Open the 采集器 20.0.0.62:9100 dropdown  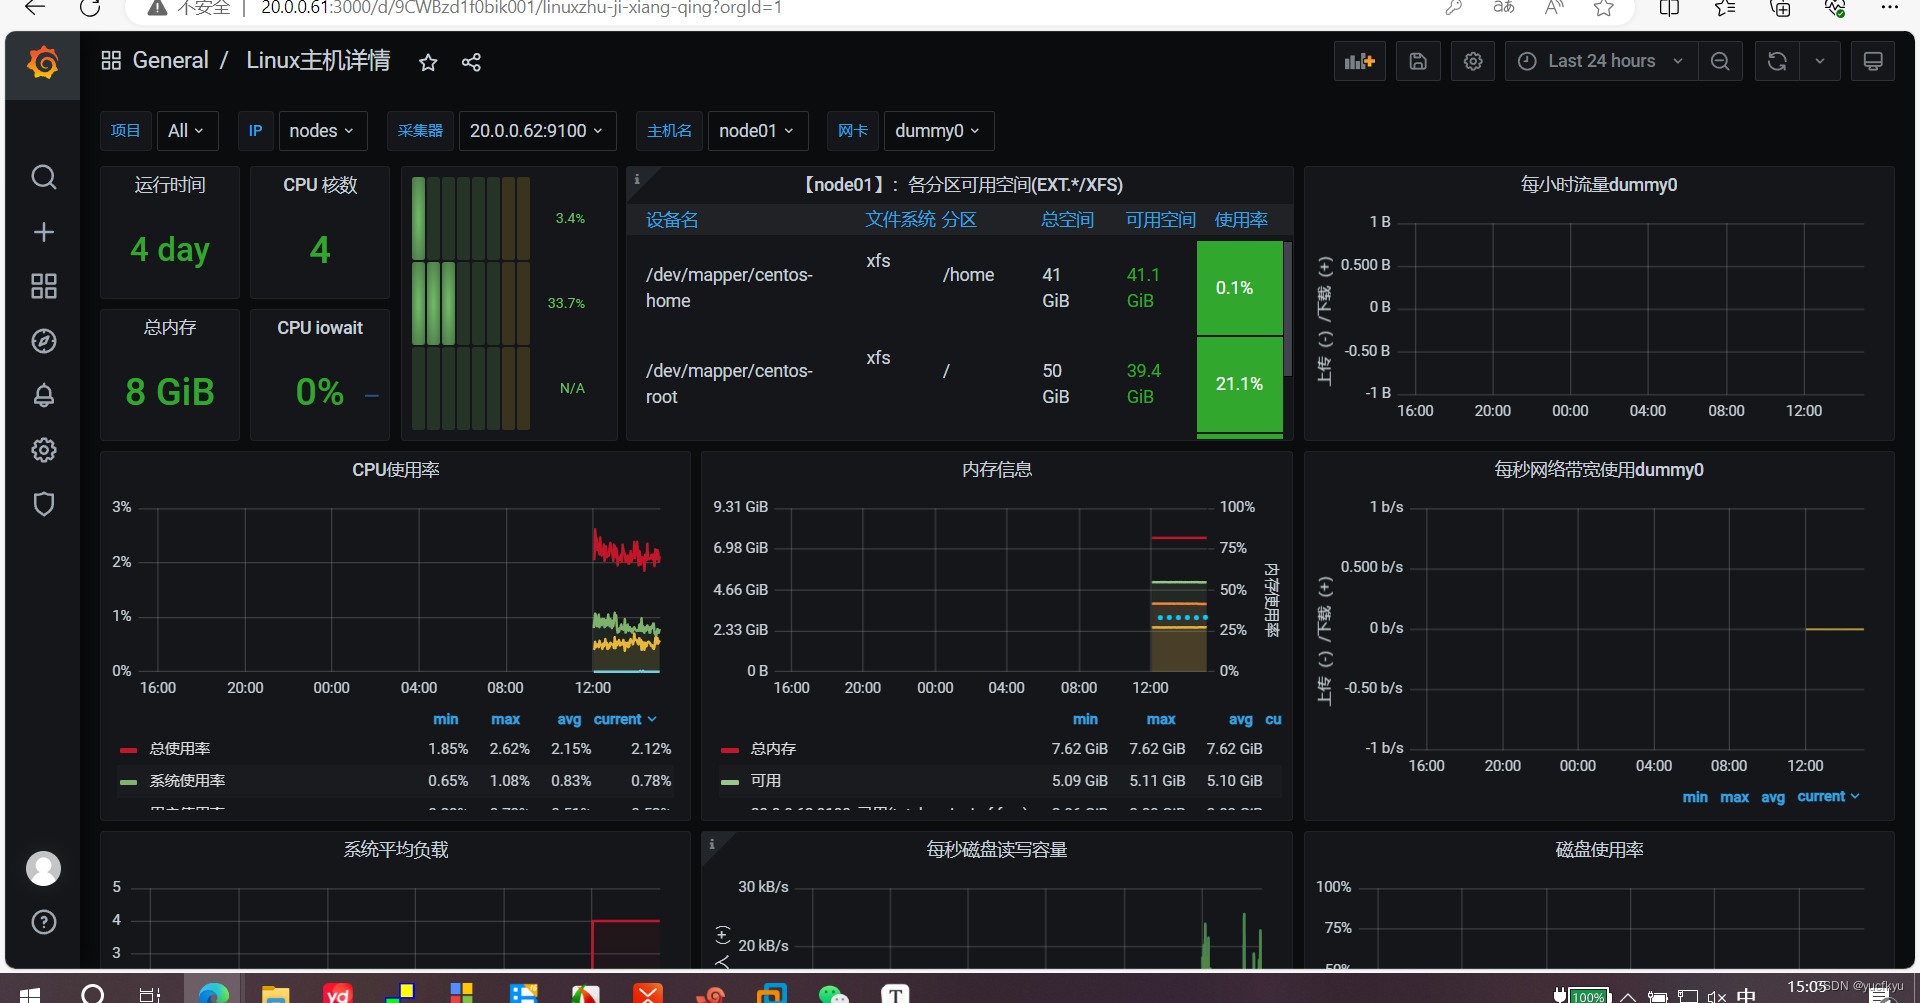pos(537,131)
